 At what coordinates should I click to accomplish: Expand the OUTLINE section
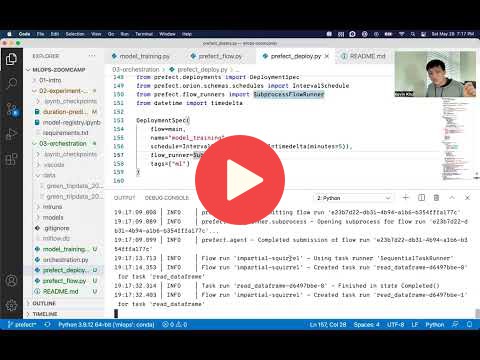tap(44, 303)
